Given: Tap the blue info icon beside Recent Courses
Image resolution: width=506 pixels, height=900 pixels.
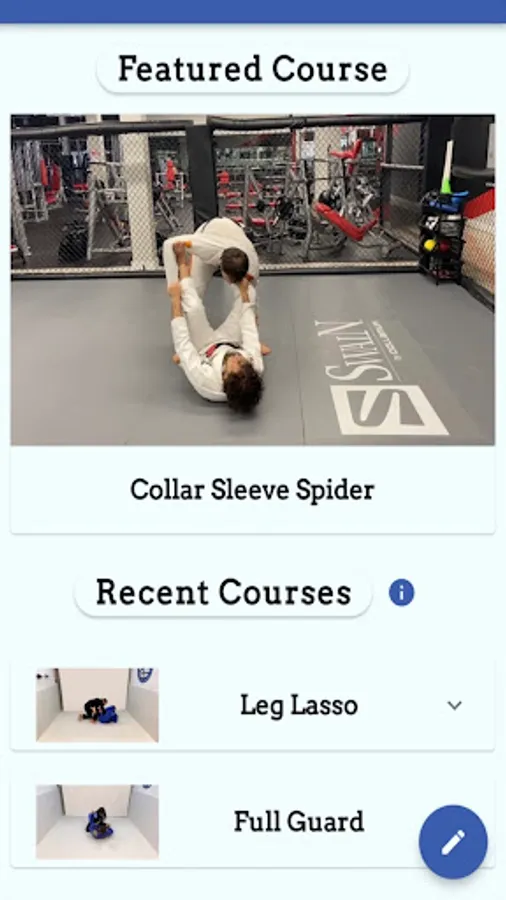Looking at the screenshot, I should click(x=402, y=592).
